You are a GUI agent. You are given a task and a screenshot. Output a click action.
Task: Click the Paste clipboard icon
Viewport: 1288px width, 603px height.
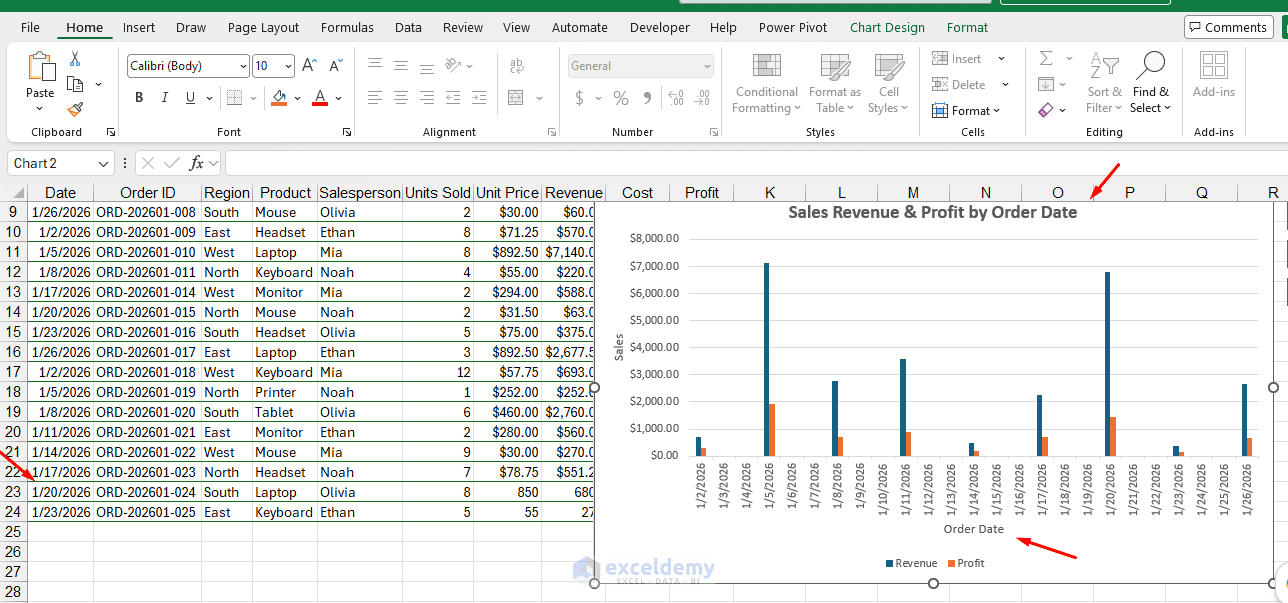coord(41,67)
